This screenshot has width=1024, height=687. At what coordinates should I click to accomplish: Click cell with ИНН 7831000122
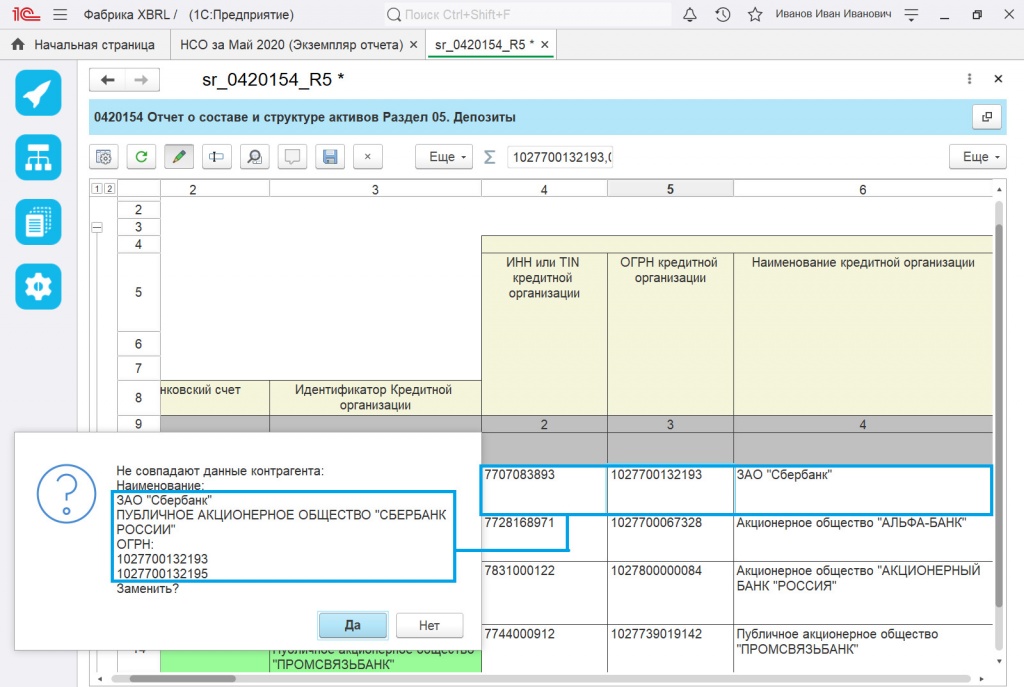click(x=544, y=593)
